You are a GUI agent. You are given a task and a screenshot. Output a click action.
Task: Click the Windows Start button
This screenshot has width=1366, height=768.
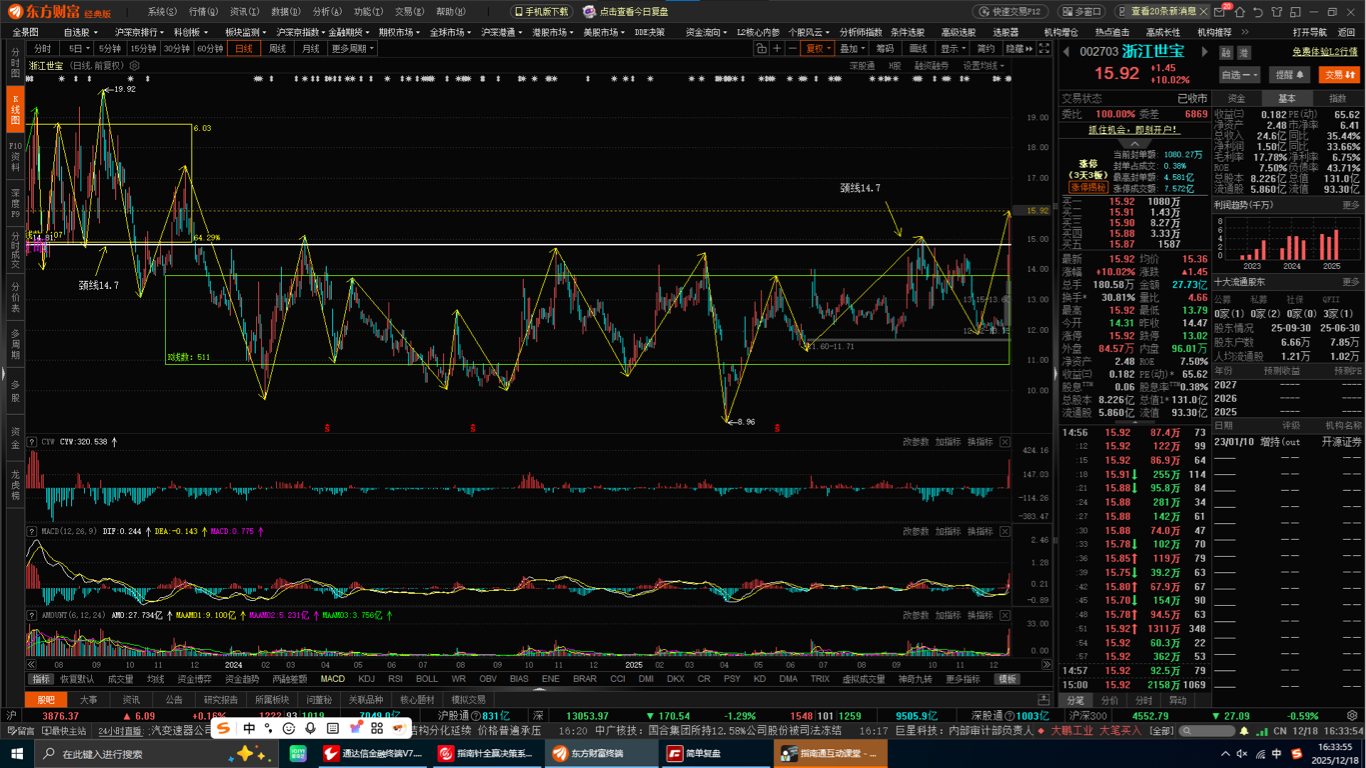[x=16, y=753]
